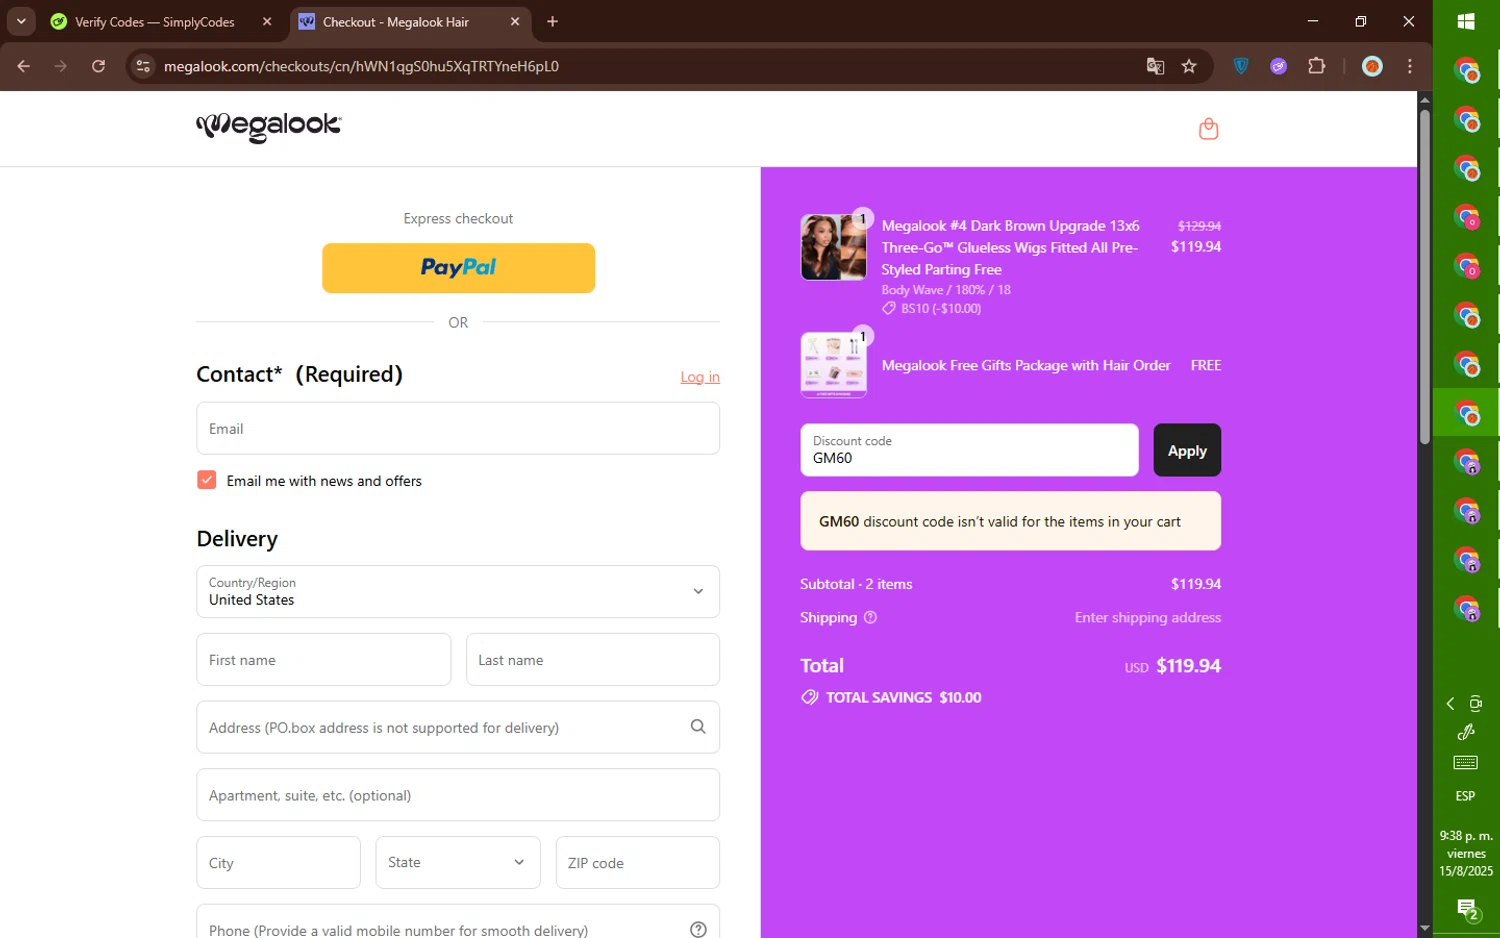The height and width of the screenshot is (938, 1500).
Task: Click the wig product thumbnail
Action: [833, 247]
